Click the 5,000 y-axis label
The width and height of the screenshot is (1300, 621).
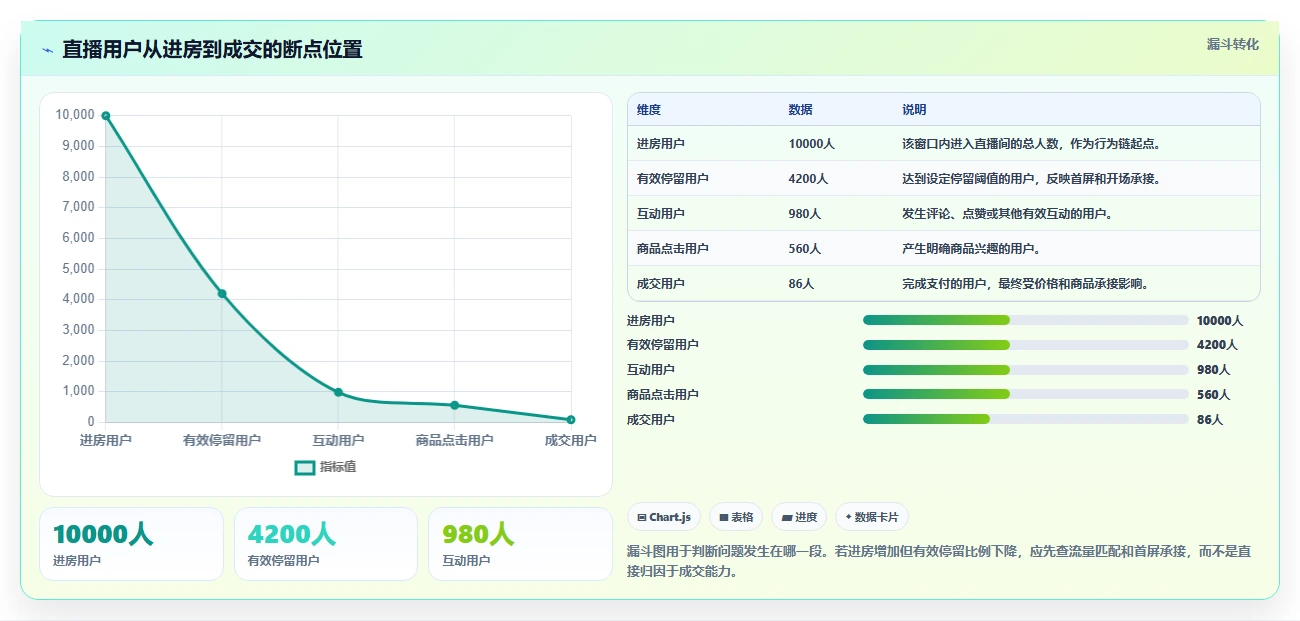[78, 268]
